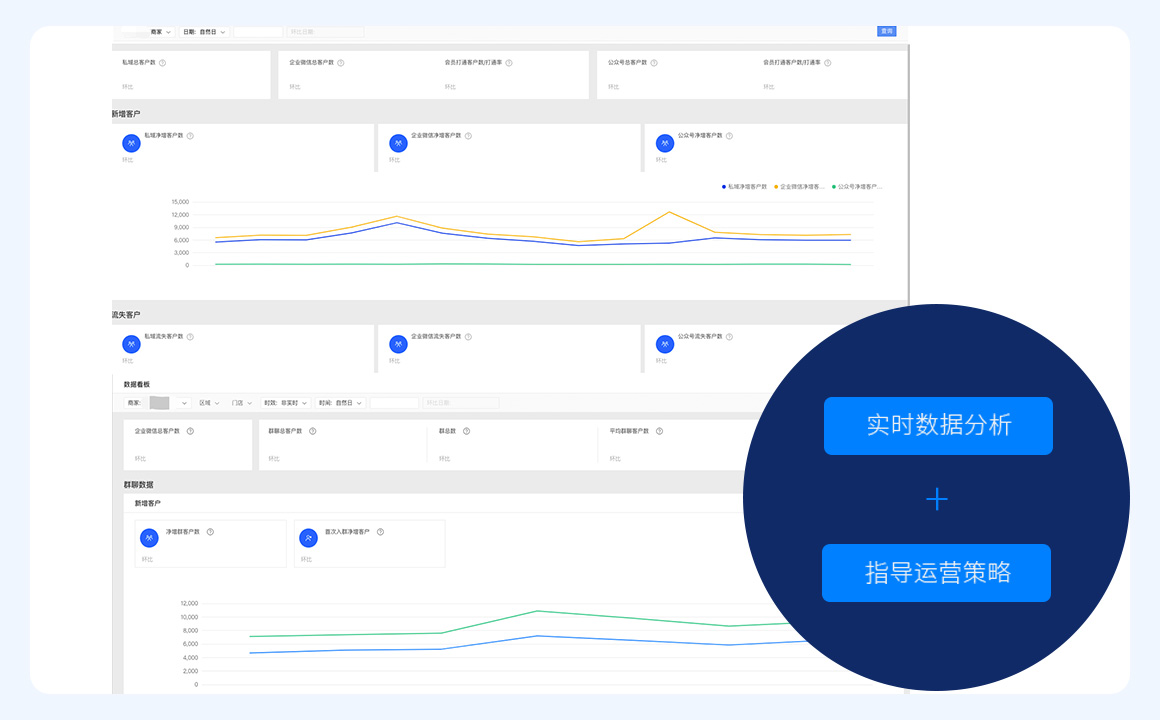Toggle the yellow 企业微信净增 legend item
Screen dimensions: 1160x720
(x=800, y=187)
